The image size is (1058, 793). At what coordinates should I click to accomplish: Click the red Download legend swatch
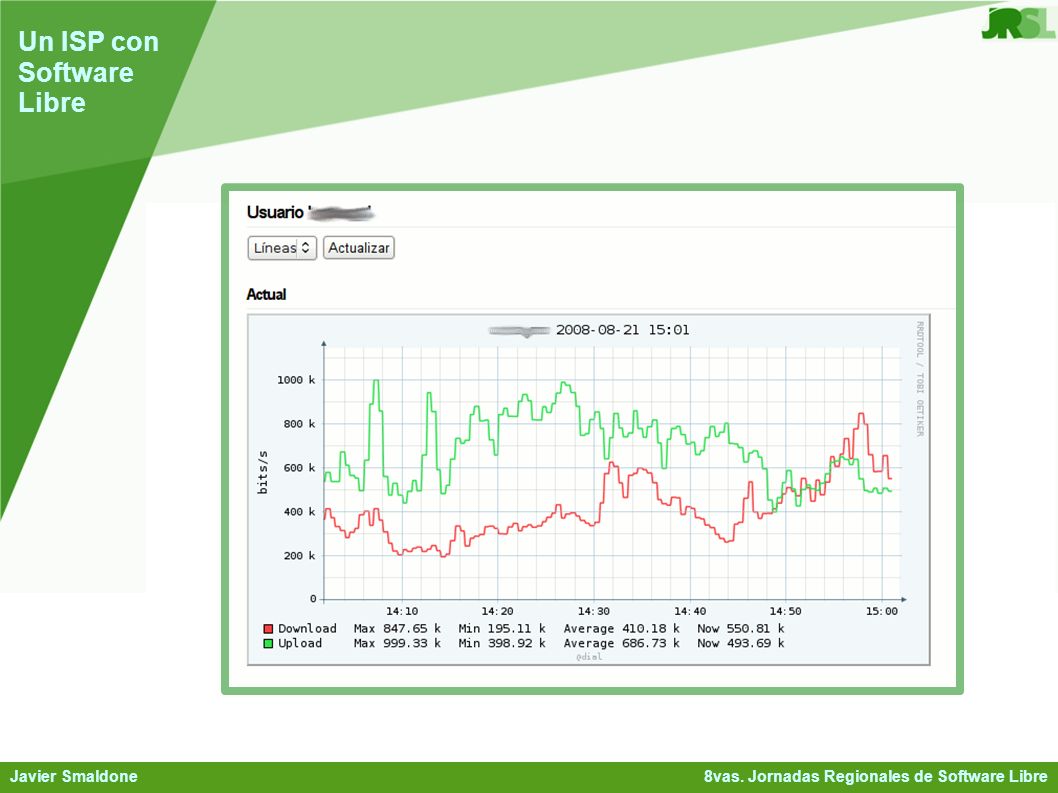[268, 629]
